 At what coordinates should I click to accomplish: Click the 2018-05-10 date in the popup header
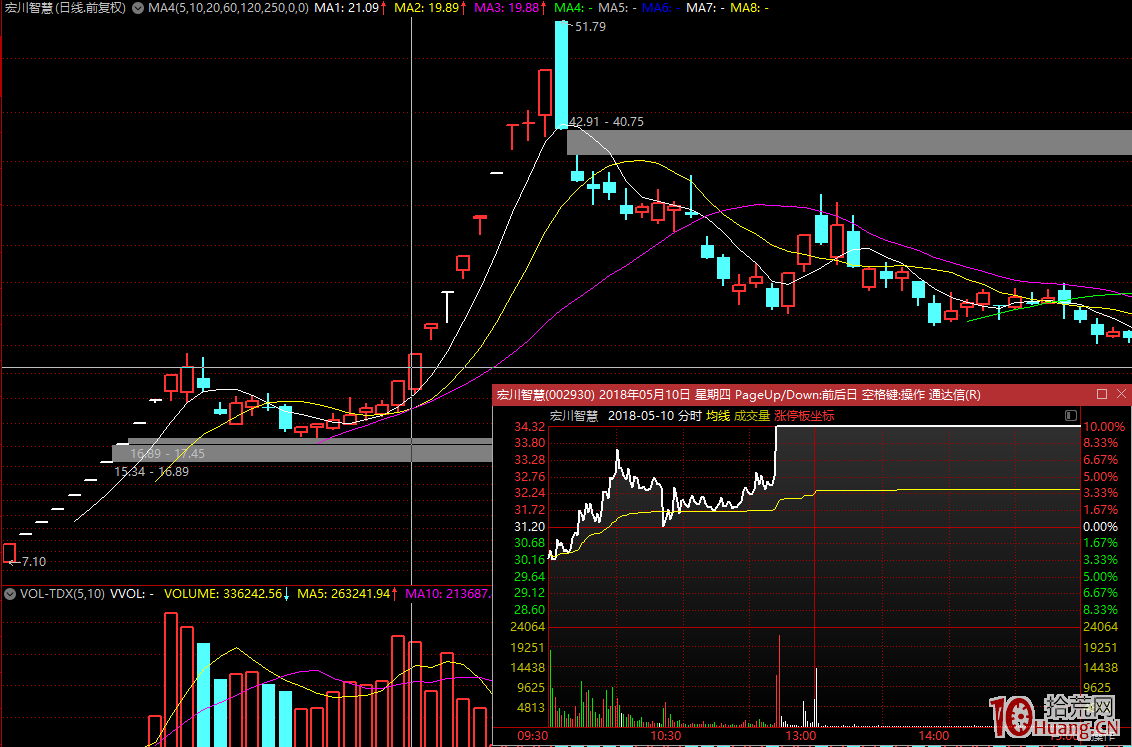coord(641,416)
